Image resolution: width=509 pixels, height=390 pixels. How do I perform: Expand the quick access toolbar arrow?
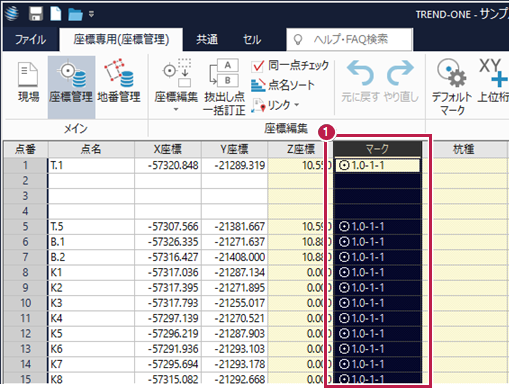click(91, 15)
